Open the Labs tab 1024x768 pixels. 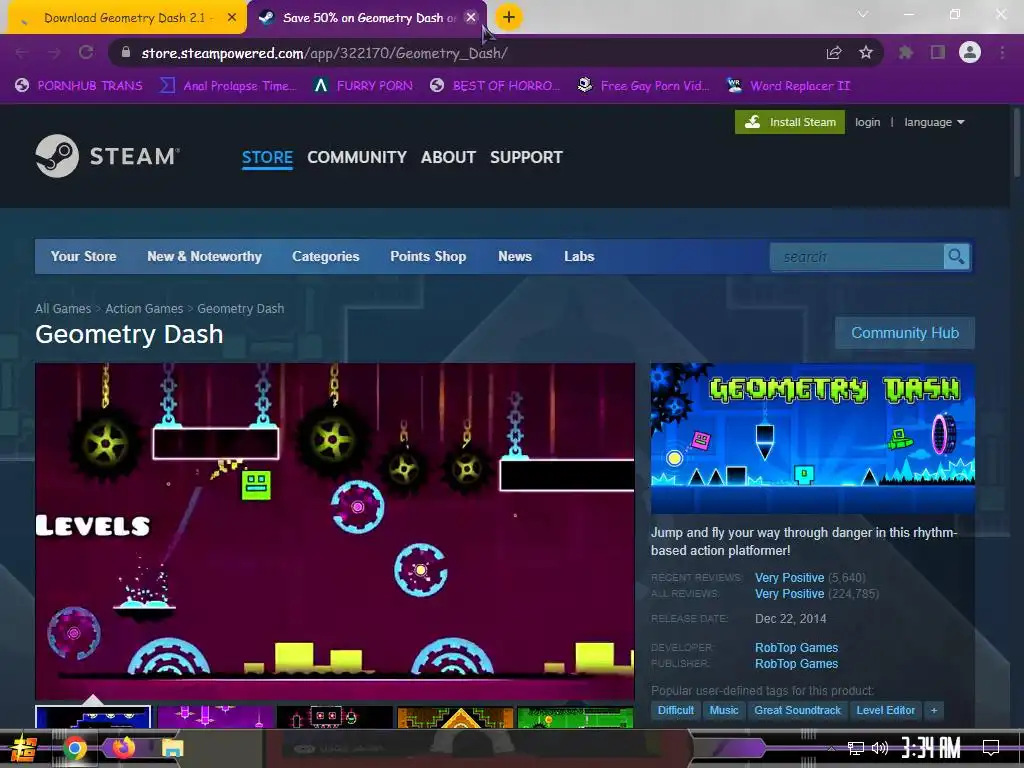(579, 257)
